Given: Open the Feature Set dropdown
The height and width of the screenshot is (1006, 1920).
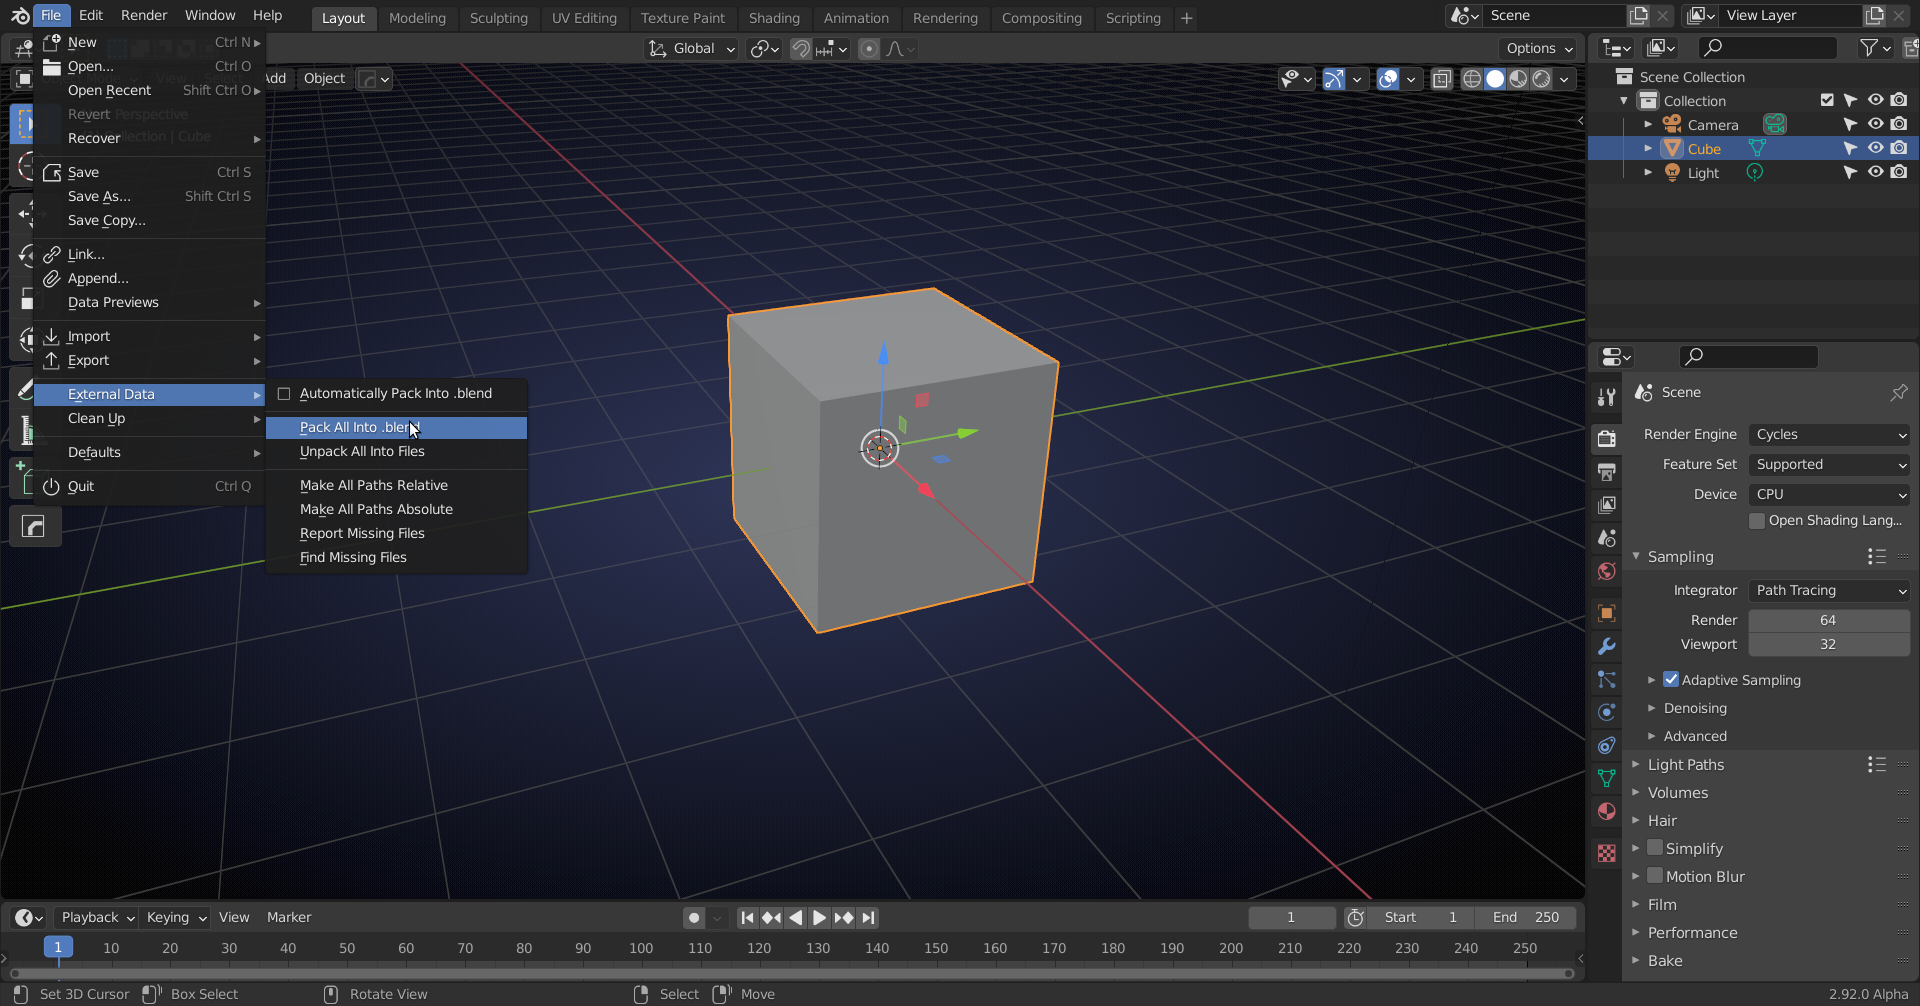Looking at the screenshot, I should pos(1830,465).
